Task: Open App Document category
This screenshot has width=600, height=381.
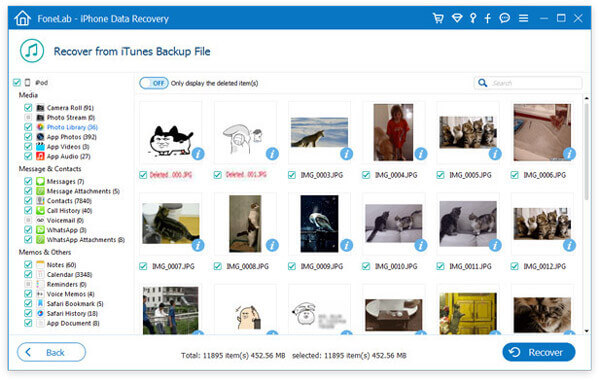Action: tap(73, 323)
